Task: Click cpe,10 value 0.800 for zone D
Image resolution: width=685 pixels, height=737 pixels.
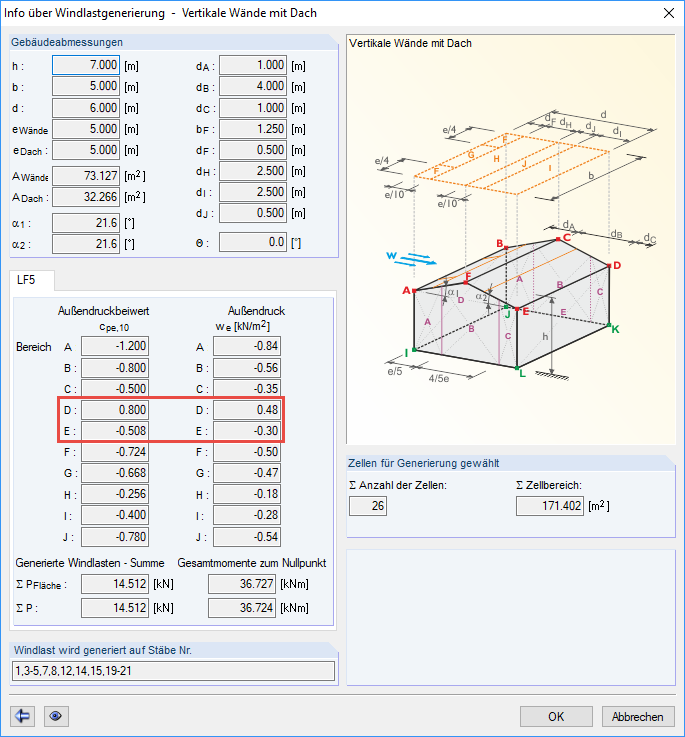Action: [115, 410]
